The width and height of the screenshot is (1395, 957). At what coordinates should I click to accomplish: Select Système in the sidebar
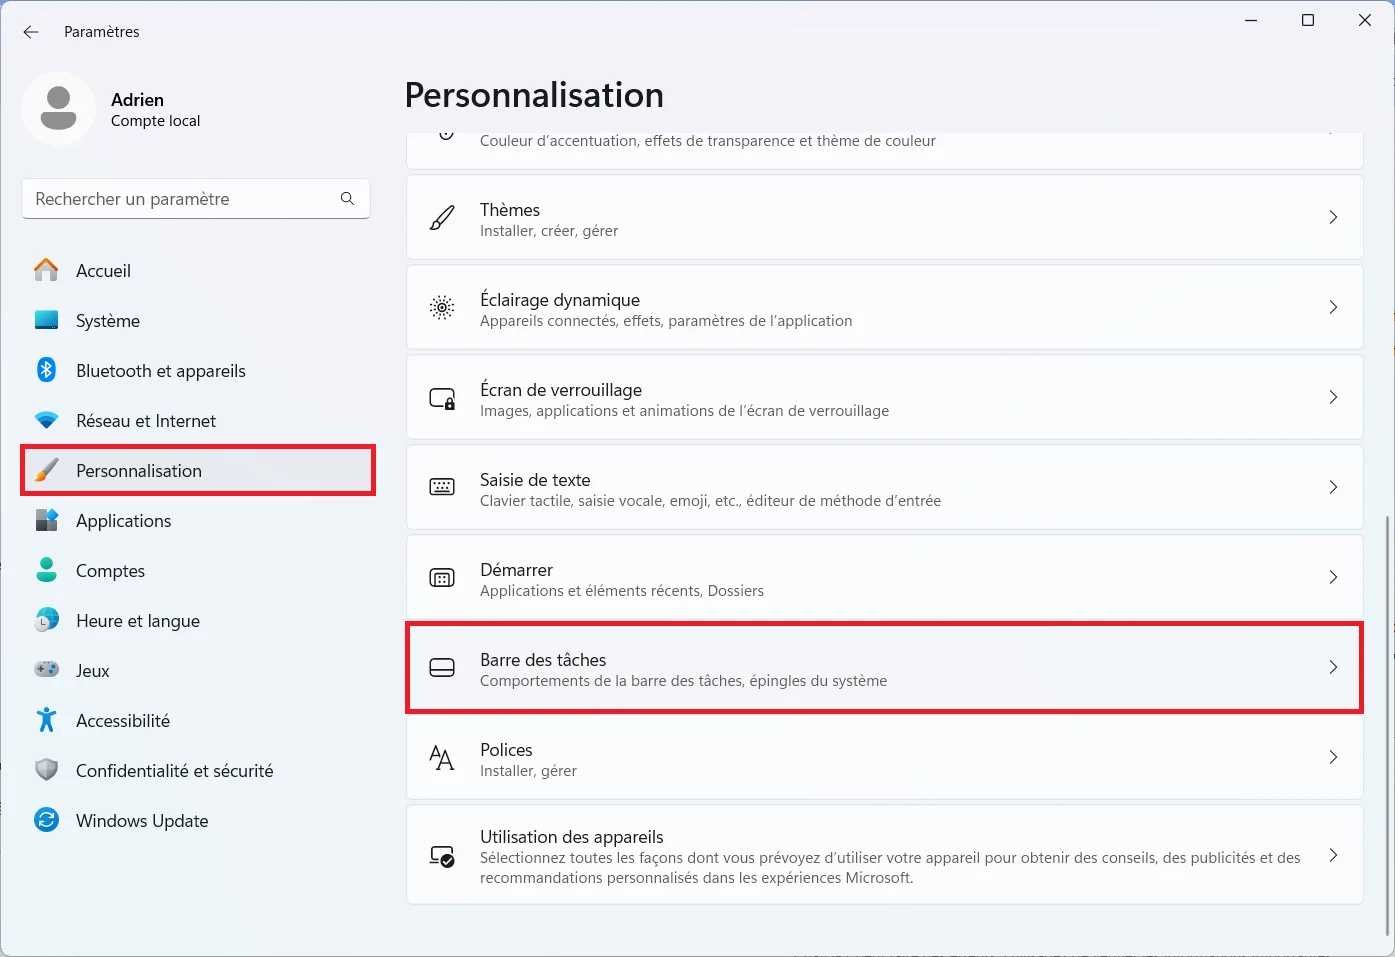[x=196, y=320]
